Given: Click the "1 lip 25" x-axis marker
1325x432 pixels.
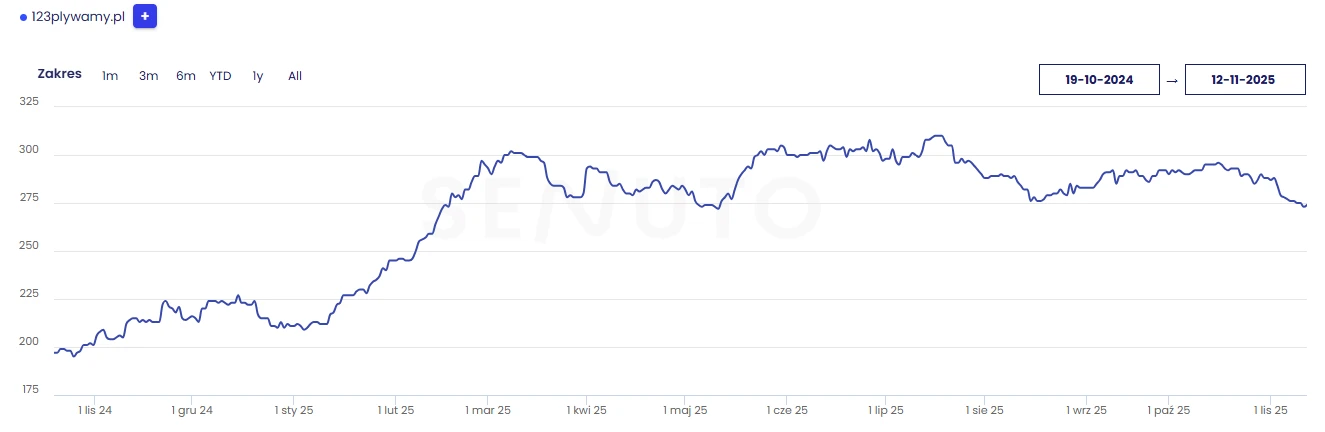Looking at the screenshot, I should point(884,410).
